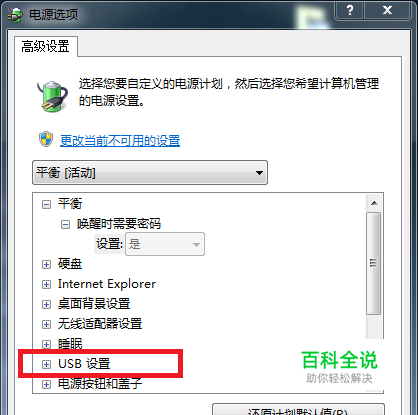Screen dimensions: 418x415
Task: Open the 平衡 [活动] power plan dropdown
Action: click(x=150, y=173)
